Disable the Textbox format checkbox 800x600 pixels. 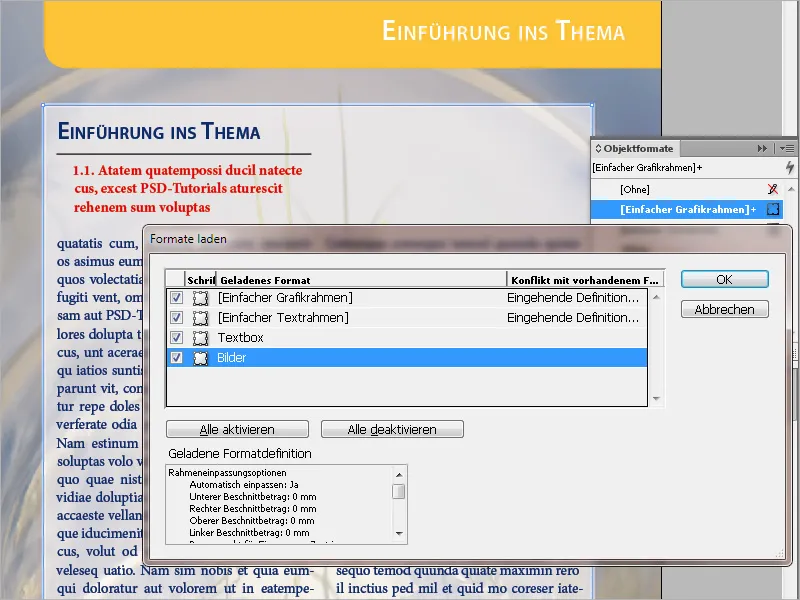176,338
